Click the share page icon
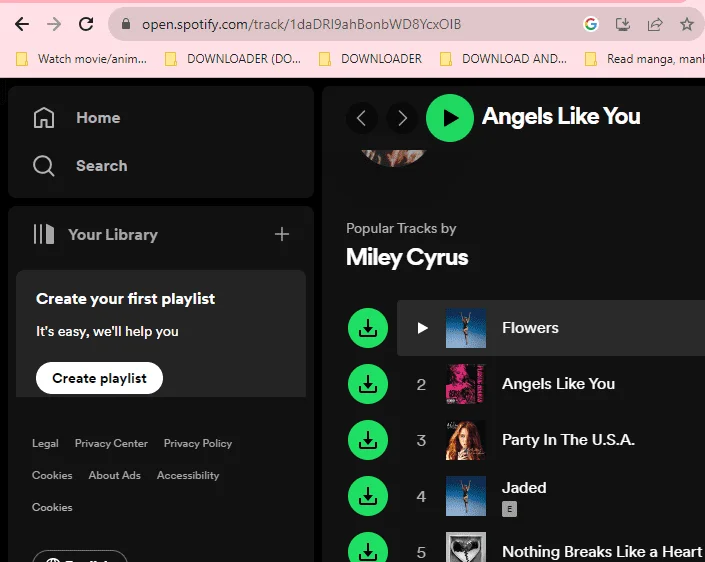Image resolution: width=705 pixels, height=562 pixels. pyautogui.click(x=655, y=24)
